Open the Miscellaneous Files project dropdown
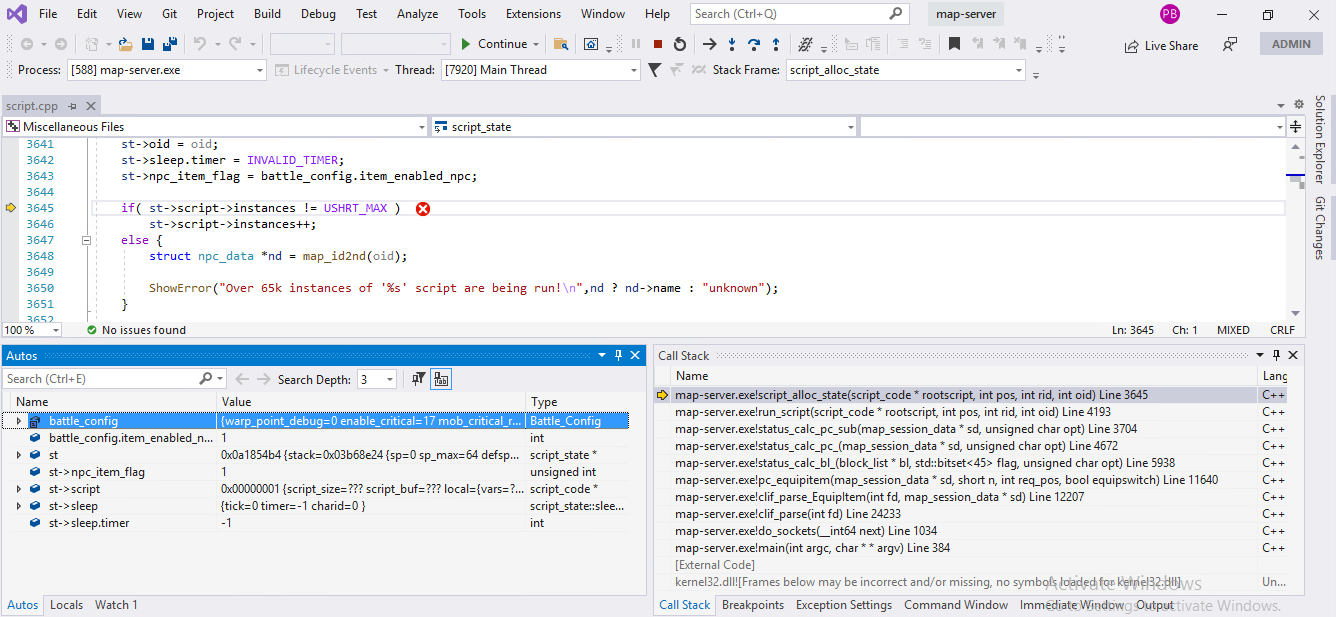The width and height of the screenshot is (1336, 617). point(421,127)
